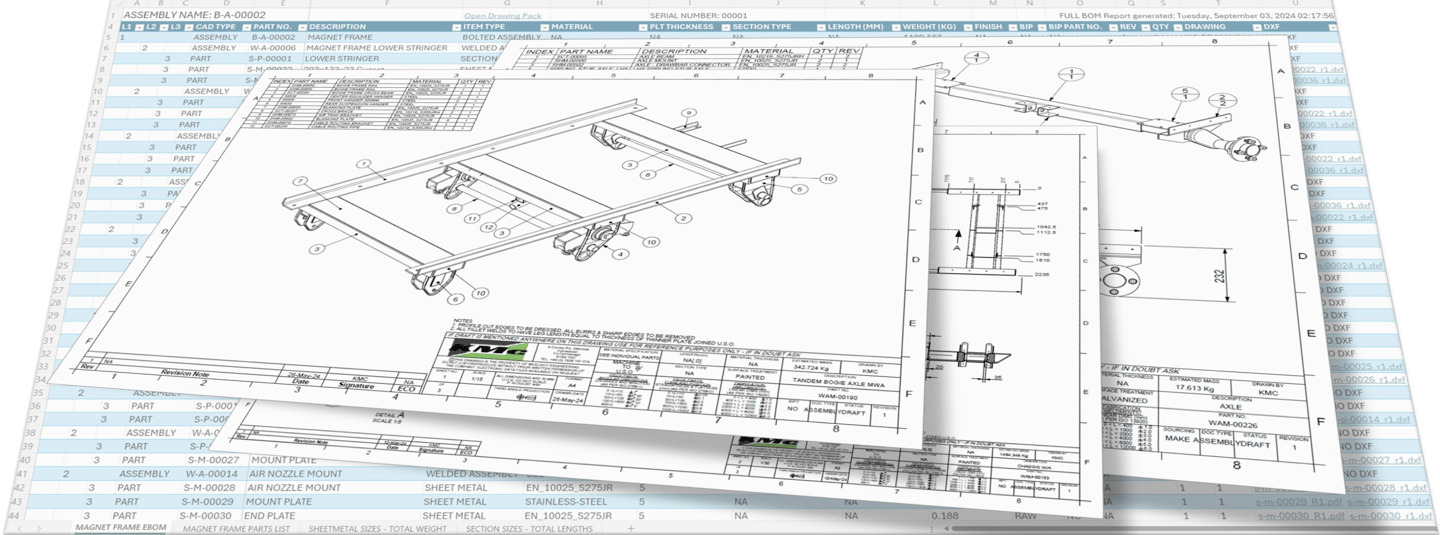Open the s-m-00029_R1.pdf drawing link
1440x535 pixels.
pyautogui.click(x=1297, y=500)
